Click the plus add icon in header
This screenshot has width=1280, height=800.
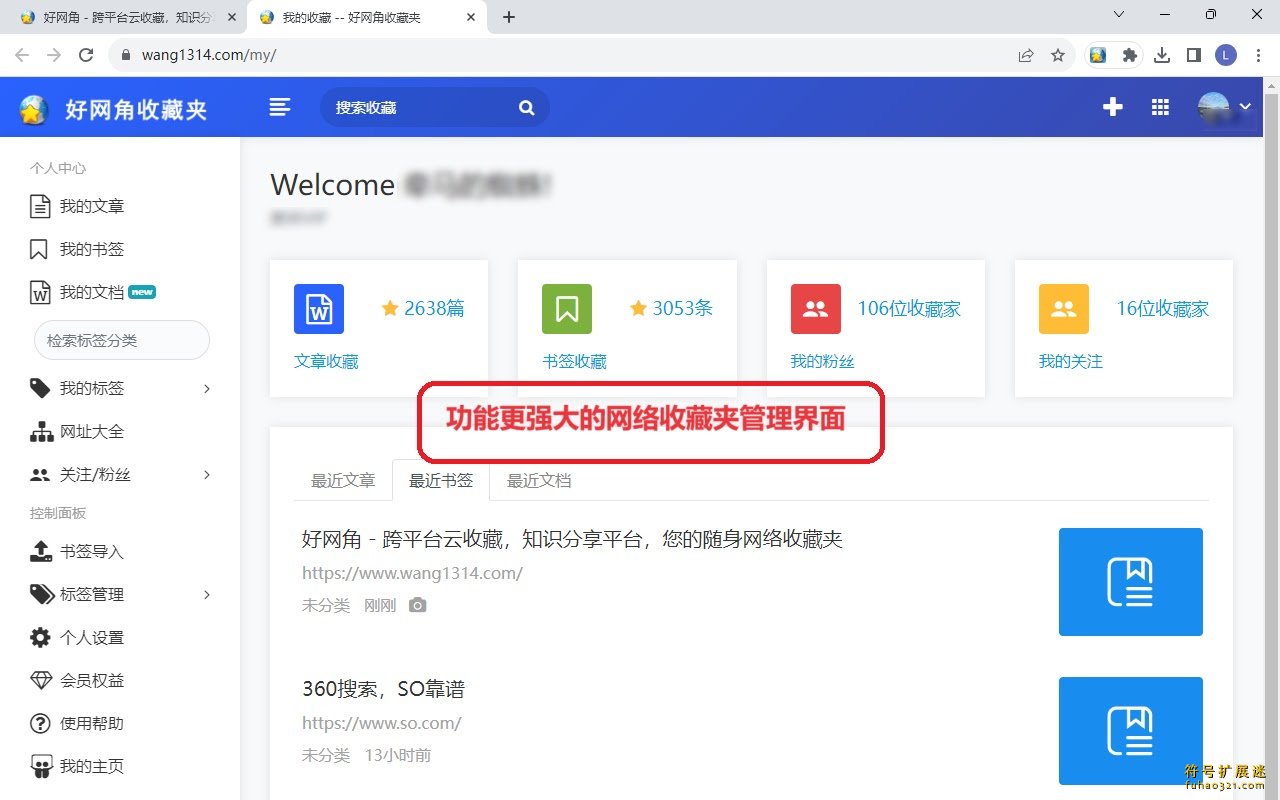point(1113,107)
